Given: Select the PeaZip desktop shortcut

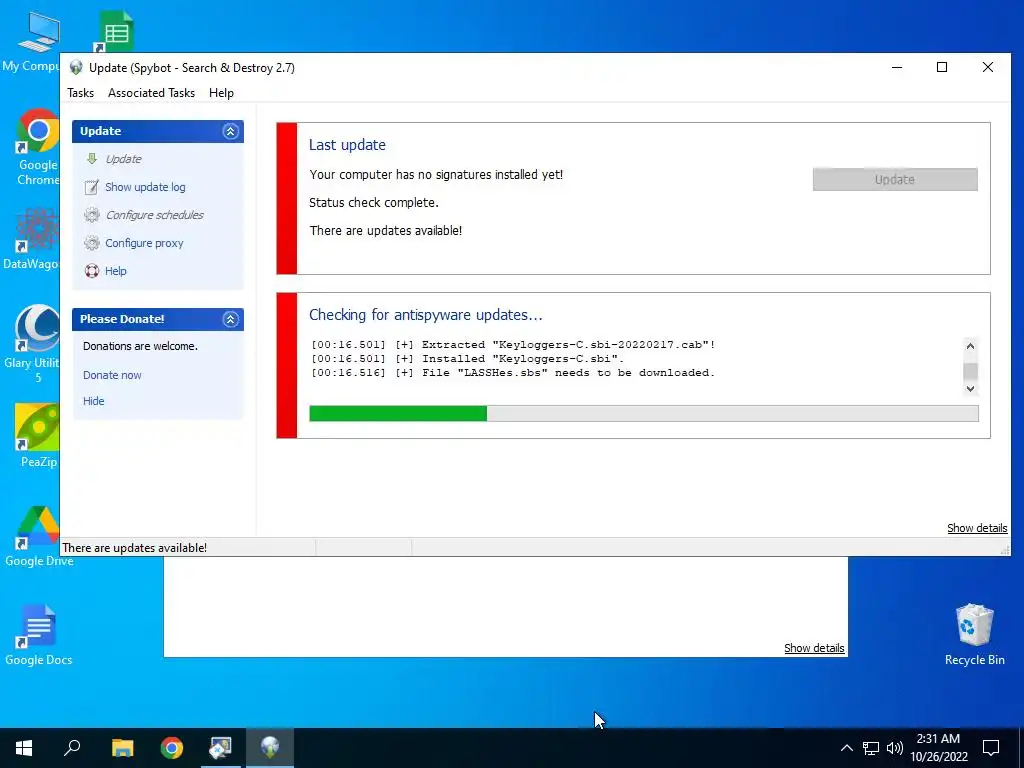Looking at the screenshot, I should click(37, 436).
